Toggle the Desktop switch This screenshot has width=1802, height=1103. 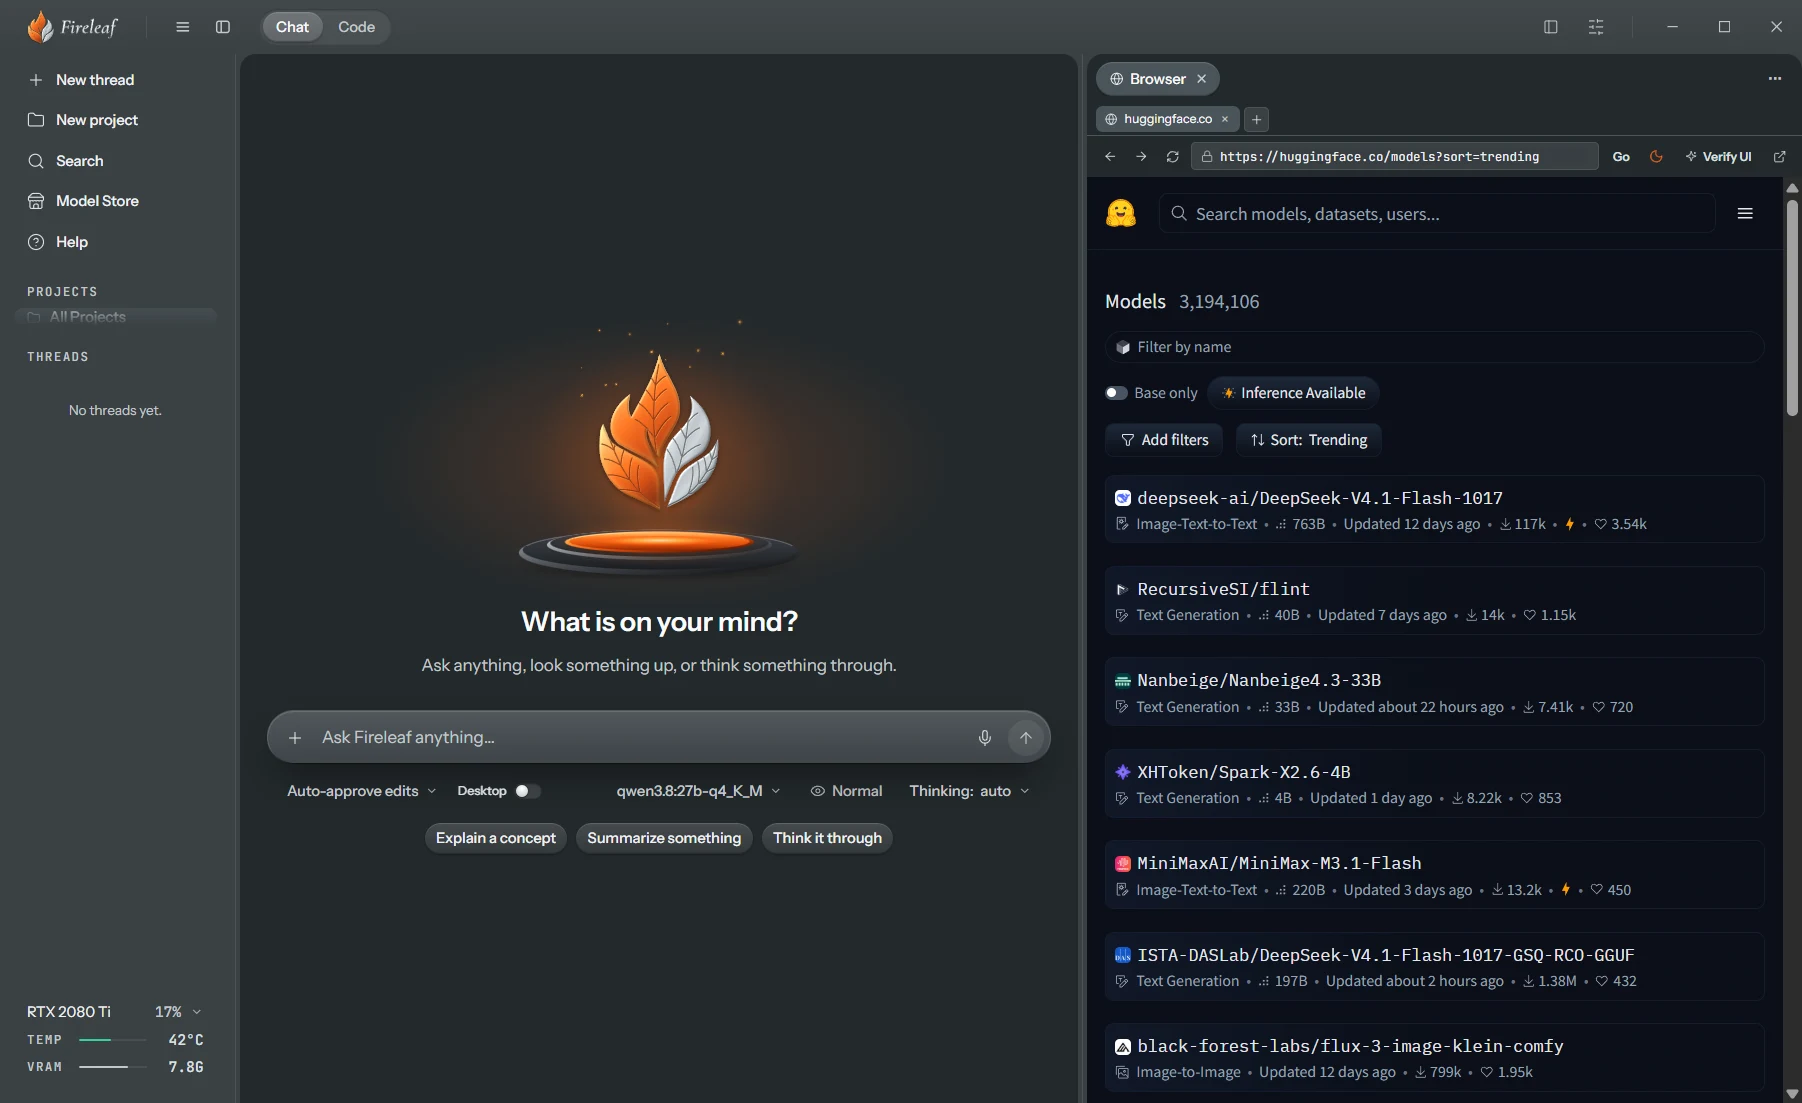(527, 791)
